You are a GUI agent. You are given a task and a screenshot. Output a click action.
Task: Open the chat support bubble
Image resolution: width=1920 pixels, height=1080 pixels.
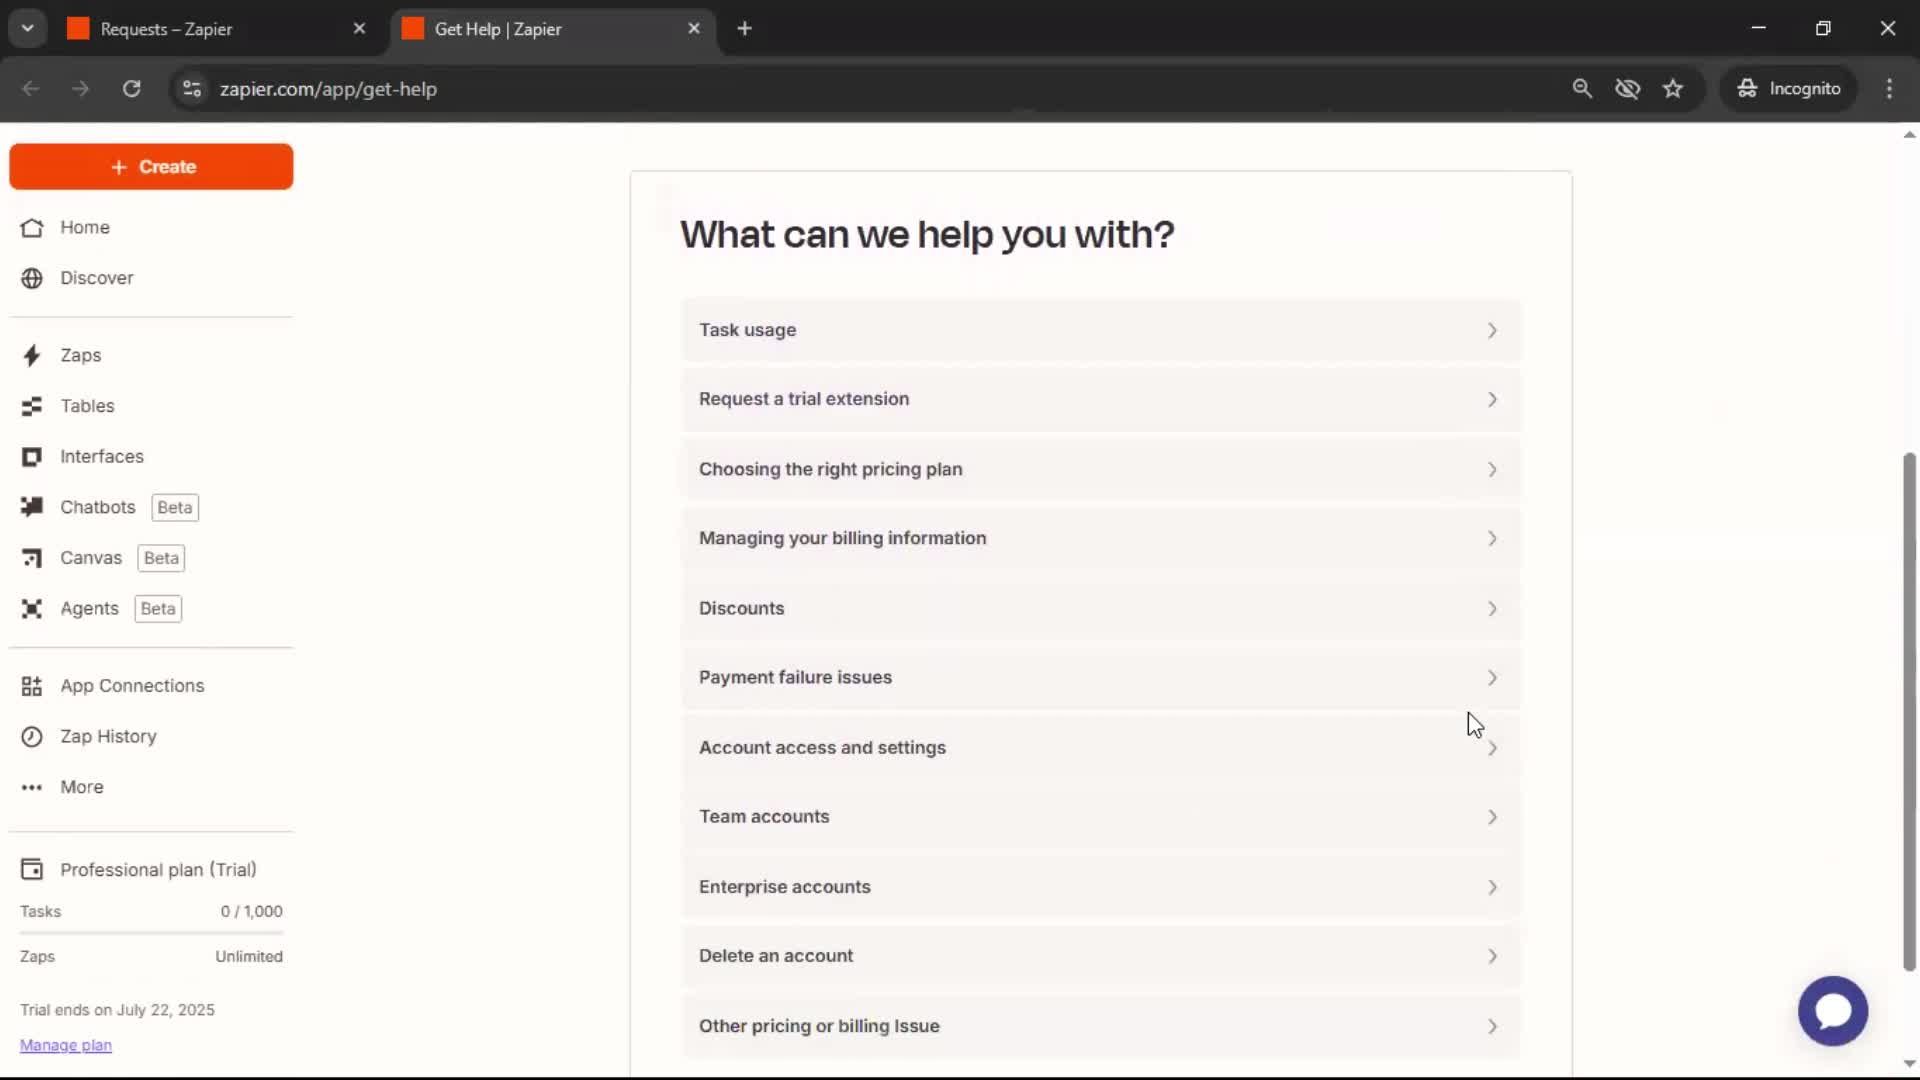(x=1832, y=1011)
